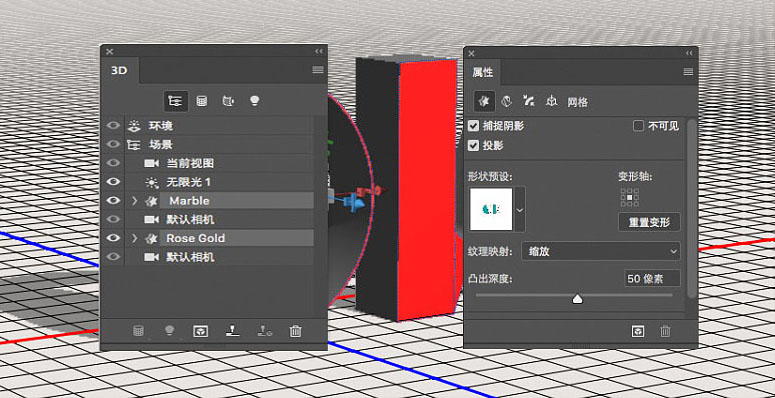Select the 默认相机 row under Rose Gold
Viewport: 775px width, 398px height.
tap(219, 257)
